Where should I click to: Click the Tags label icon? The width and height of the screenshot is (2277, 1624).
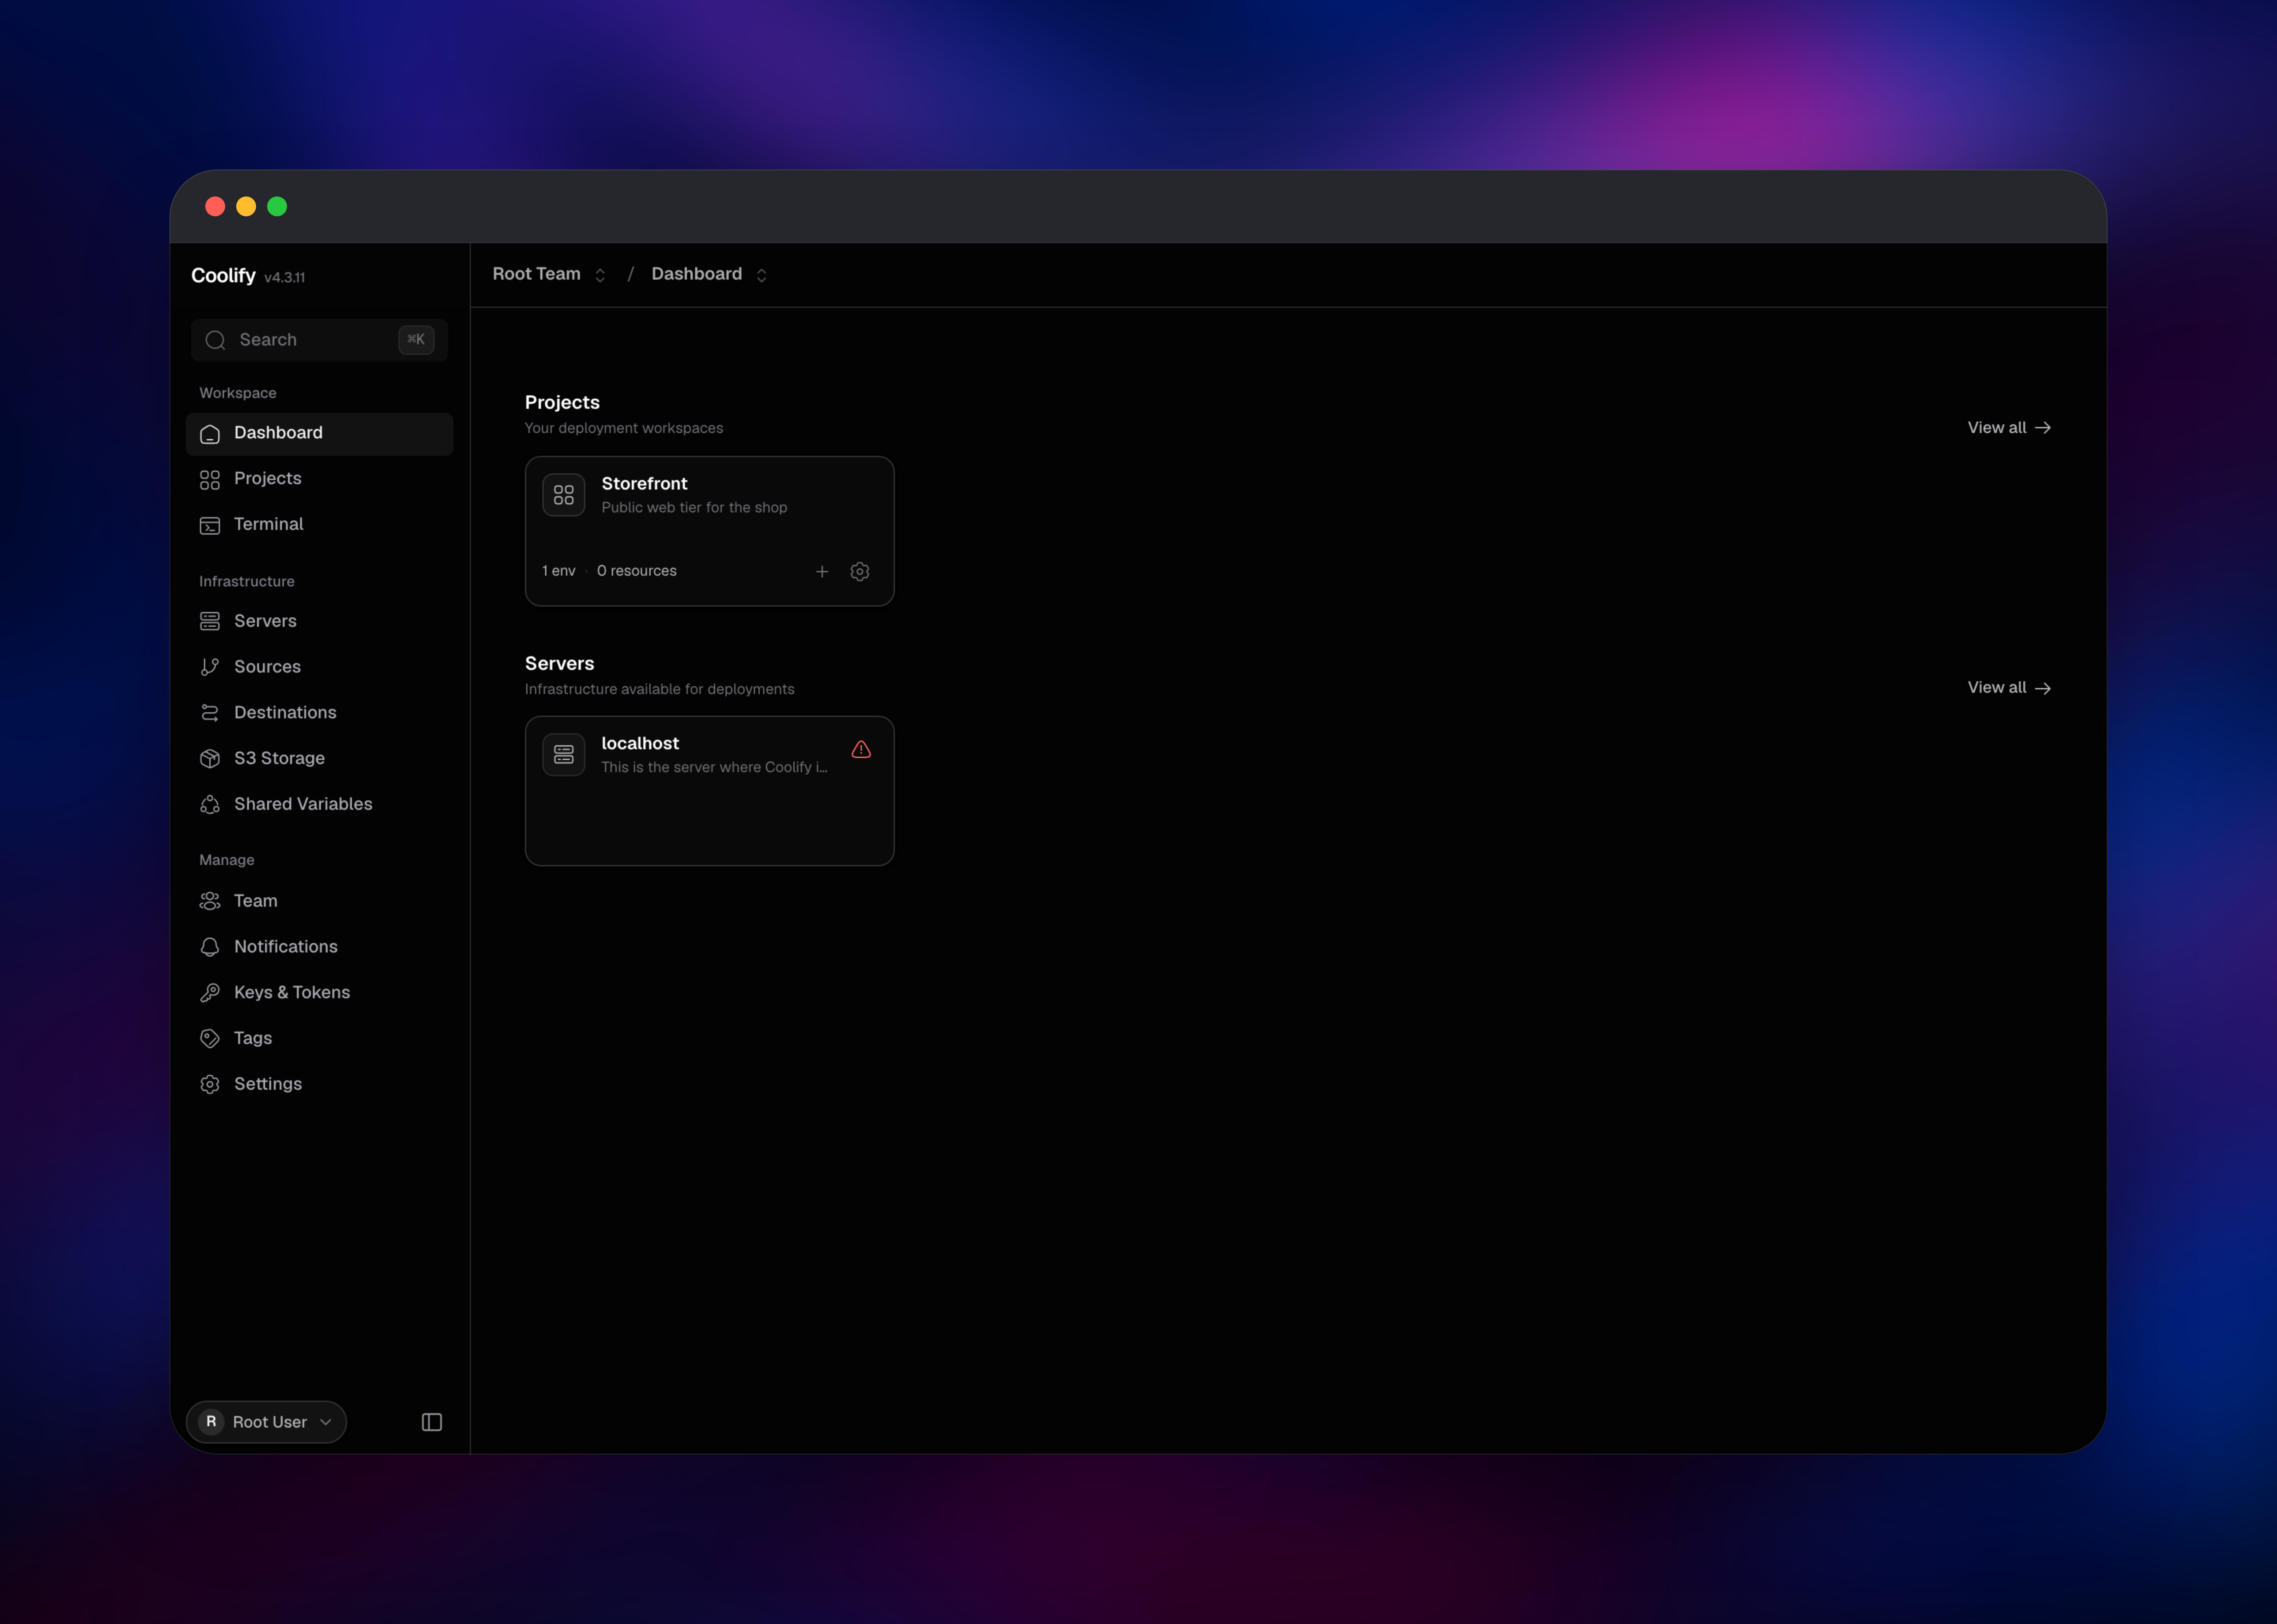[210, 1039]
